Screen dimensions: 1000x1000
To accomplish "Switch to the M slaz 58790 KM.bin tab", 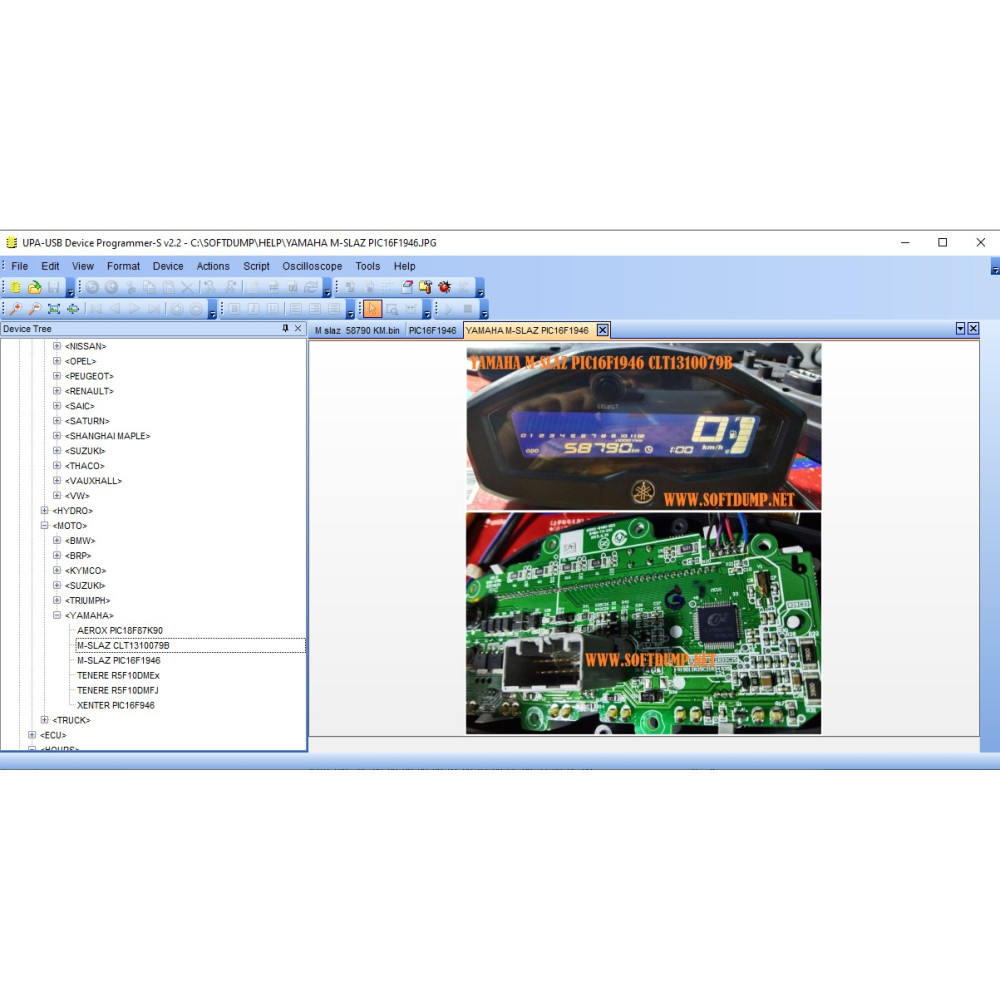I will click(x=357, y=330).
